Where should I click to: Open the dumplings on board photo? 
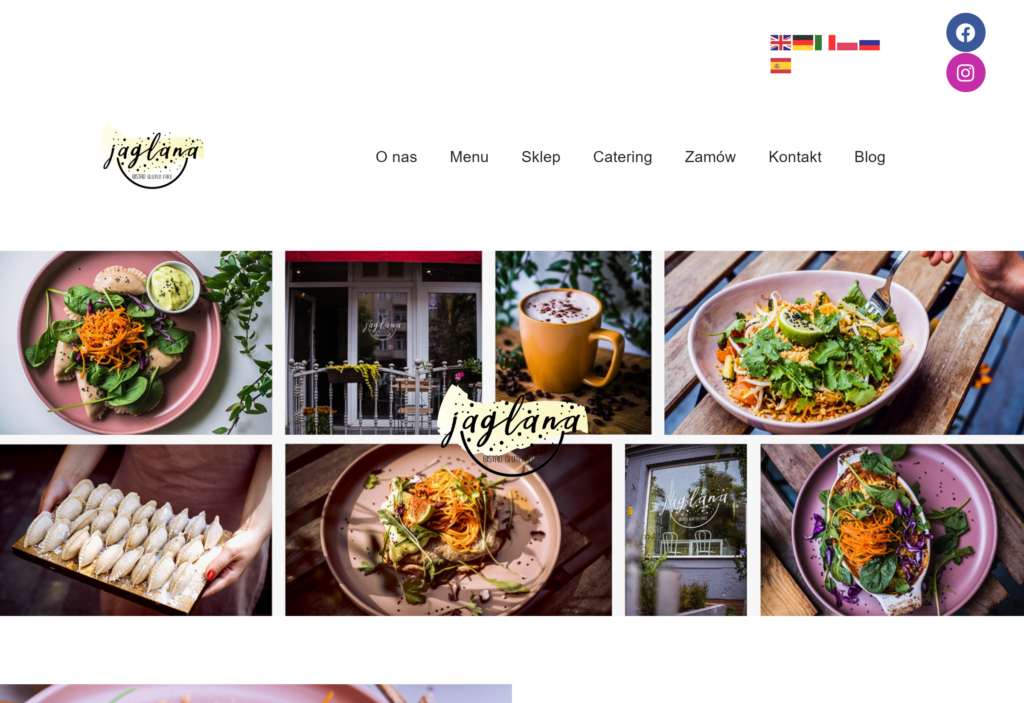click(x=136, y=530)
